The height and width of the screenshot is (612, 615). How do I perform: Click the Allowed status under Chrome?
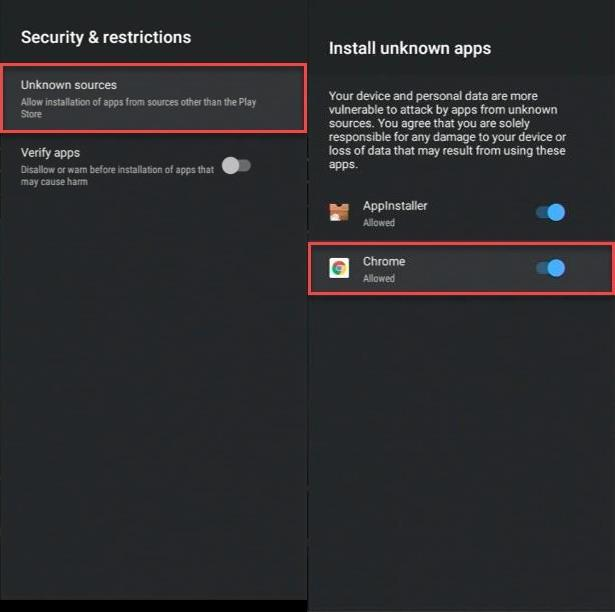[379, 279]
